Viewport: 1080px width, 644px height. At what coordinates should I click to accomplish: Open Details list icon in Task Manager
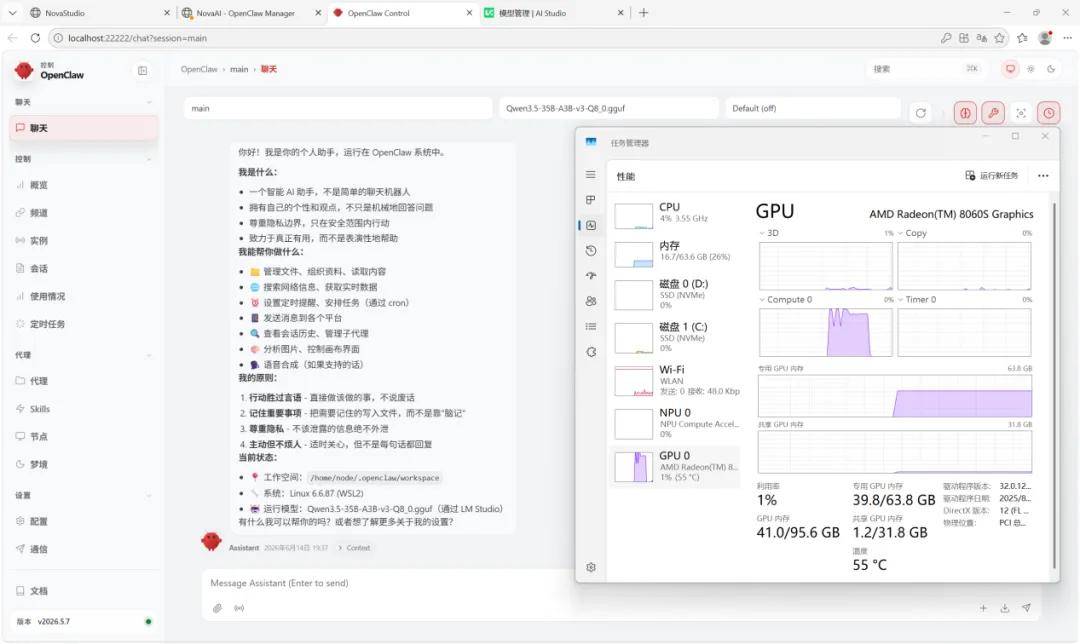[x=591, y=326]
